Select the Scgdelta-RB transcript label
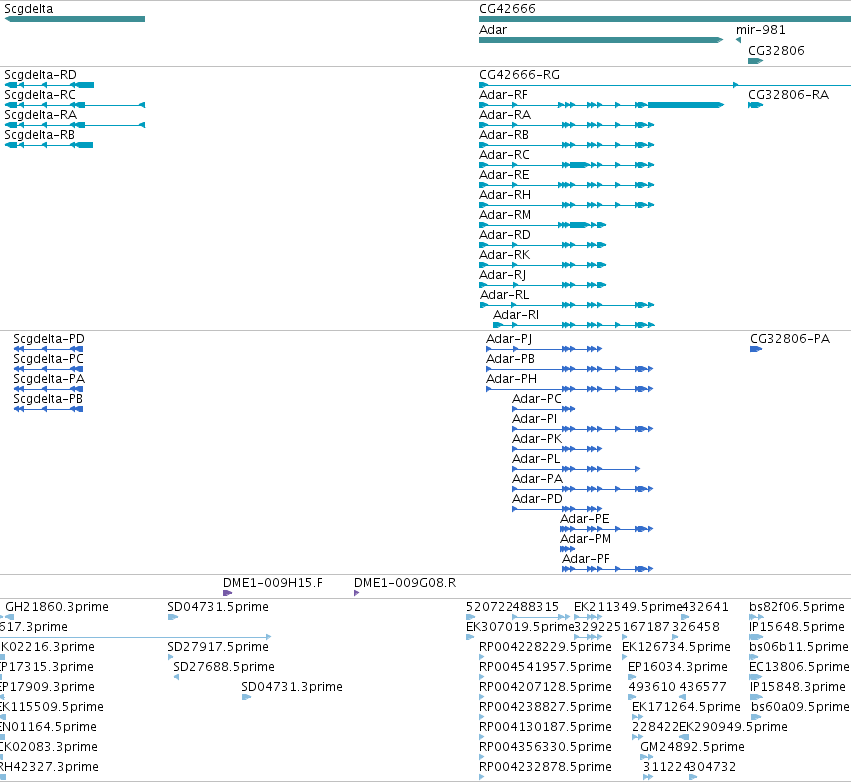Viewport: 851px width, 782px height. 40,135
